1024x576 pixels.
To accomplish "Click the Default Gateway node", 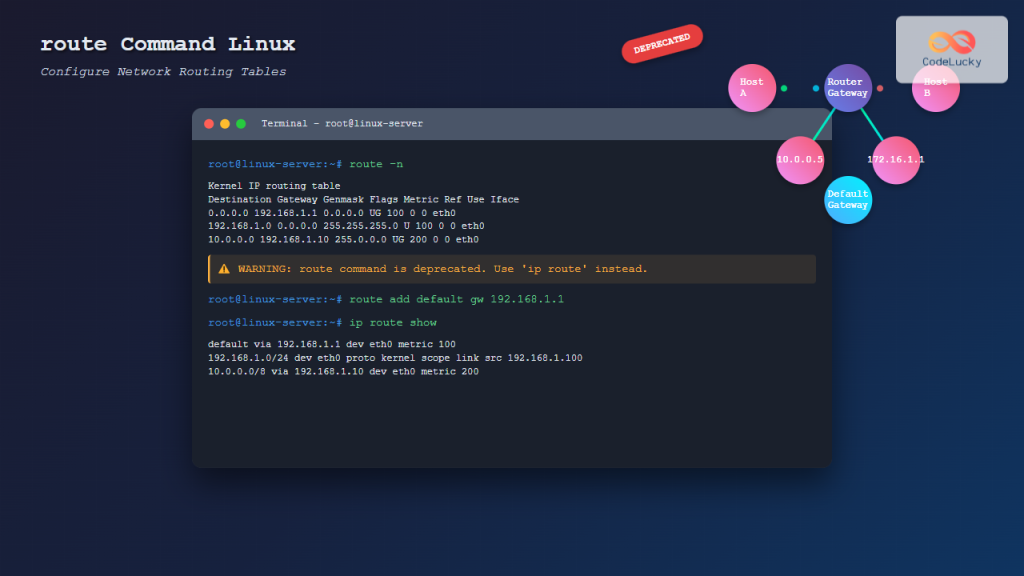I will click(x=847, y=199).
